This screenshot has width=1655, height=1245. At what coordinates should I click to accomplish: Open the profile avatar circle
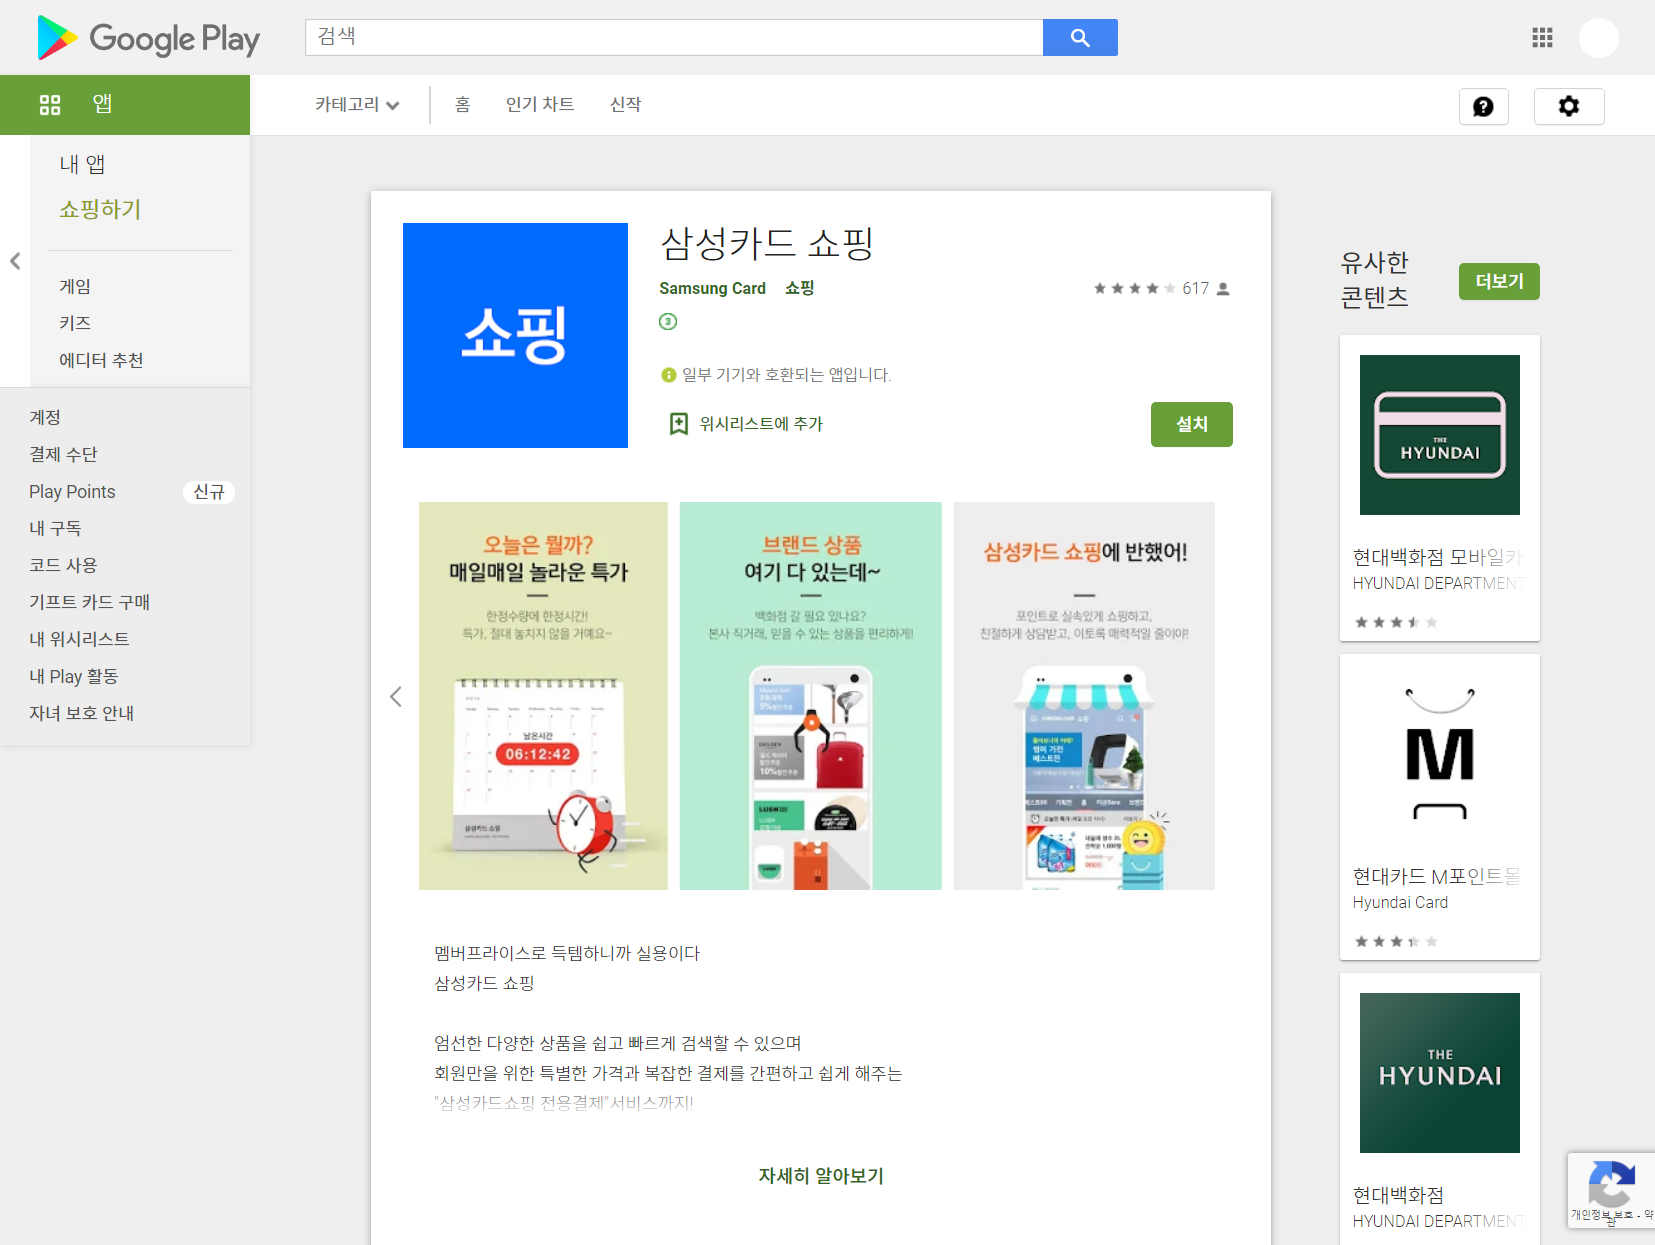point(1598,38)
